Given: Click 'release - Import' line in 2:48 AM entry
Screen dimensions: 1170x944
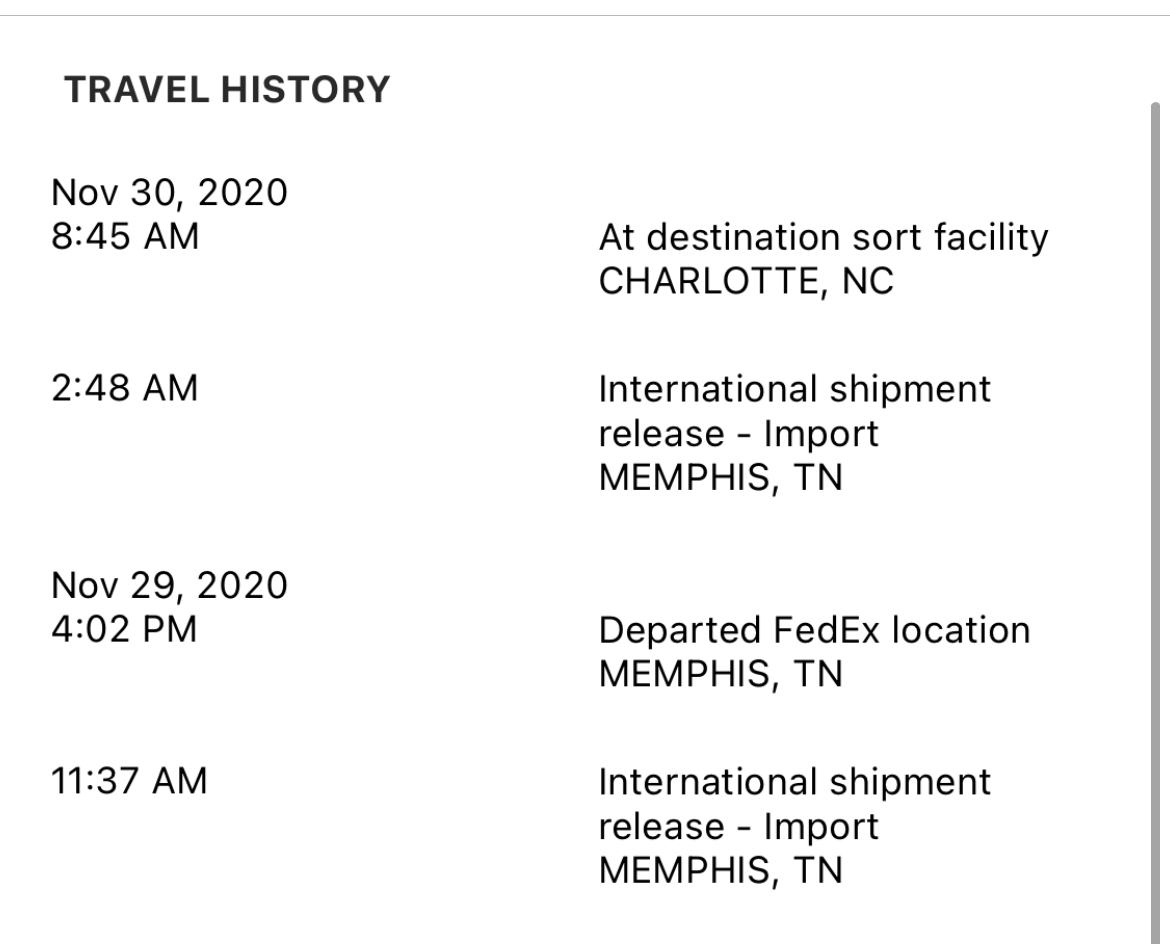Looking at the screenshot, I should (739, 434).
